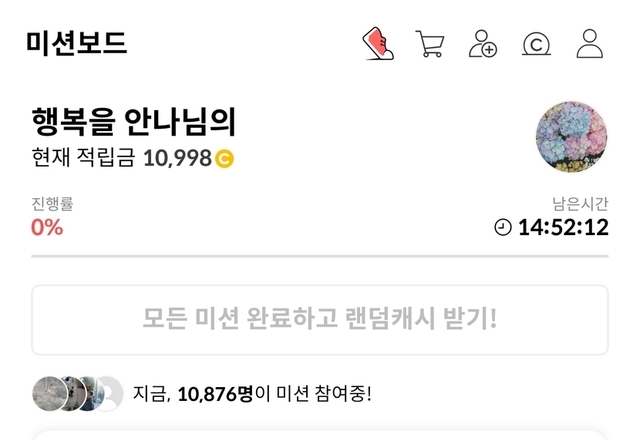This screenshot has height=440, width=640.
Task: Tap the white dog participant avatar
Action: (73, 393)
